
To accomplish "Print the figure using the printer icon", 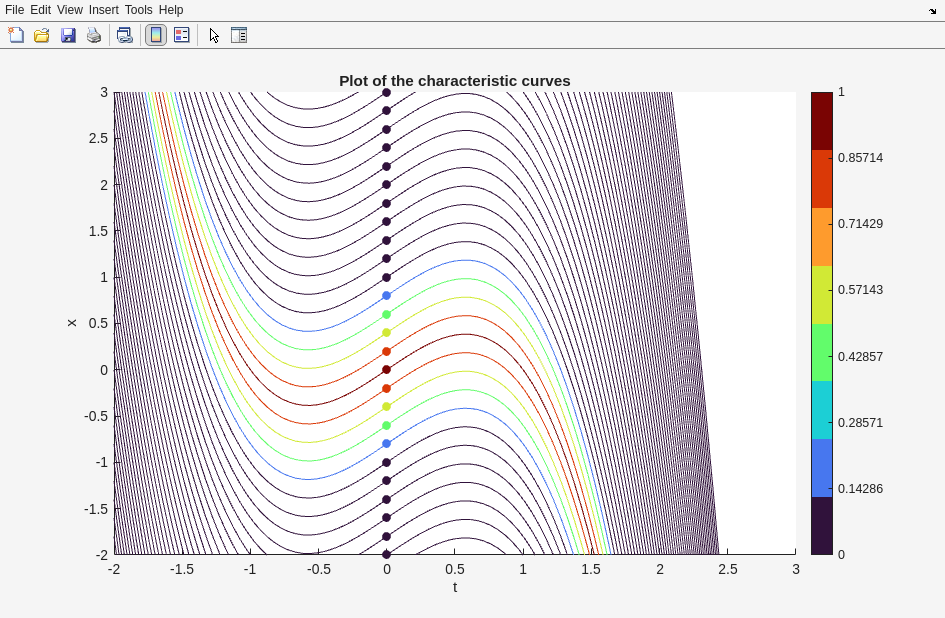I will click(94, 35).
